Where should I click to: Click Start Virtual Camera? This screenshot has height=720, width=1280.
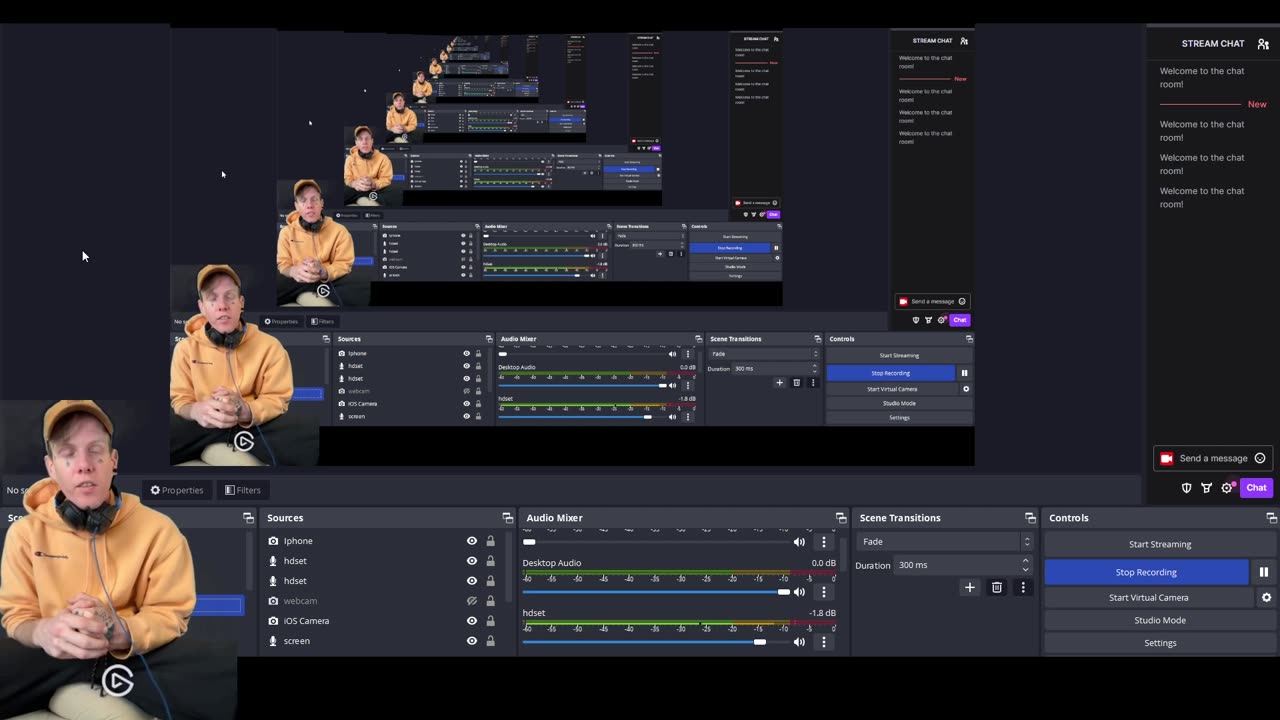pos(1148,597)
